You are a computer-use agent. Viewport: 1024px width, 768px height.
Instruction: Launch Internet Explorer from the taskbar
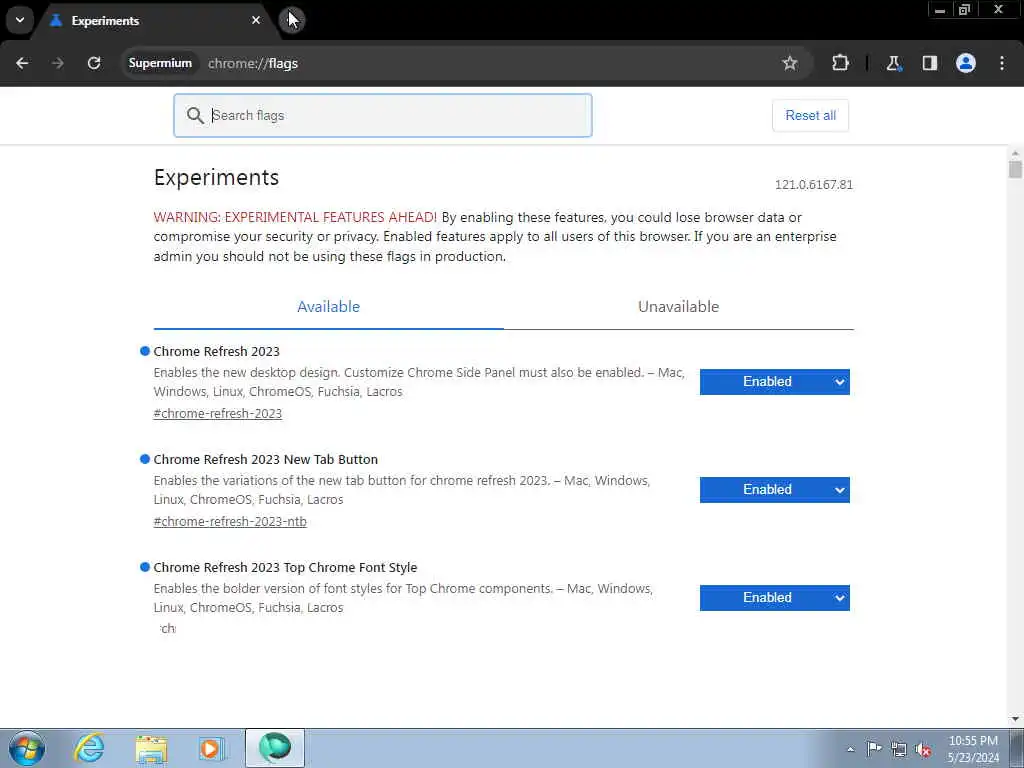tap(89, 748)
